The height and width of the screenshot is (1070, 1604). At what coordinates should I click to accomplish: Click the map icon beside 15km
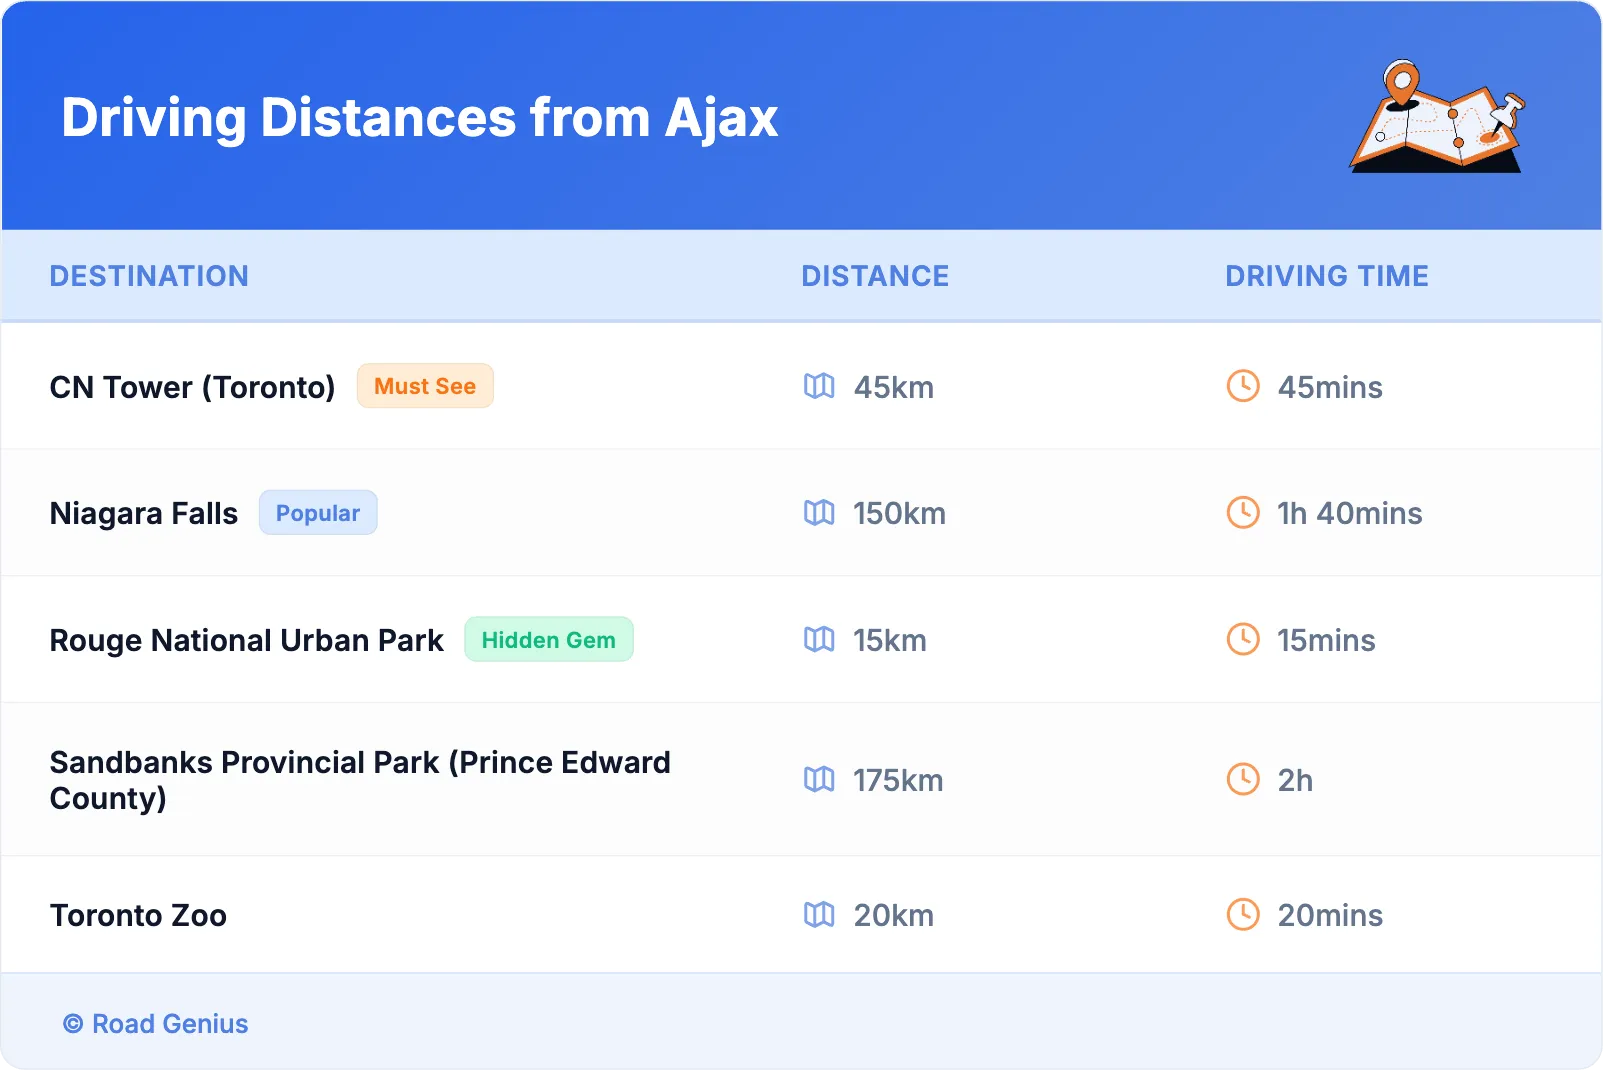(x=819, y=639)
